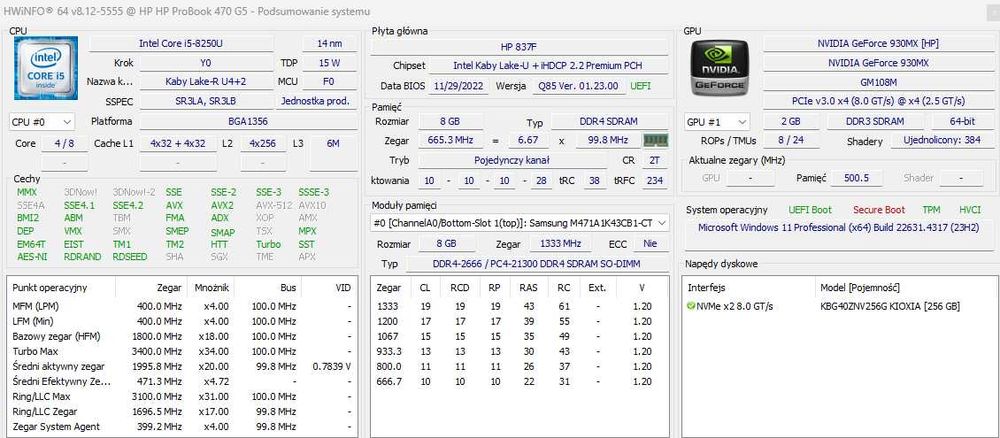Click the 14 nm process value

tap(330, 43)
